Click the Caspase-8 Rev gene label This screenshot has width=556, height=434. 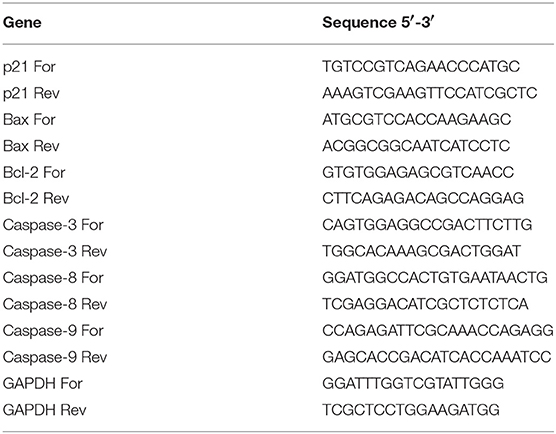click(55, 304)
